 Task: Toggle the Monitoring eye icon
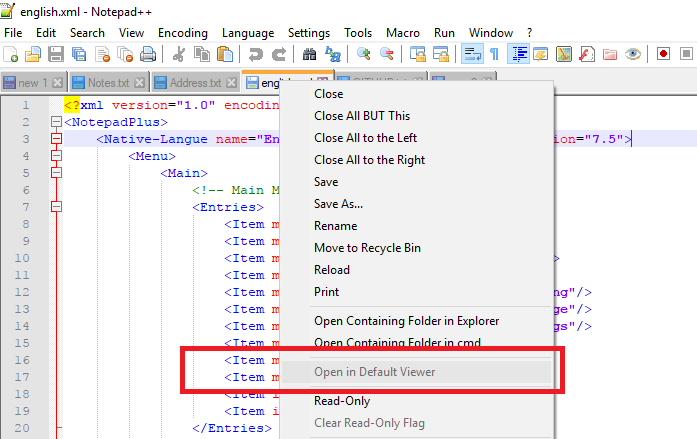pyautogui.click(x=633, y=54)
